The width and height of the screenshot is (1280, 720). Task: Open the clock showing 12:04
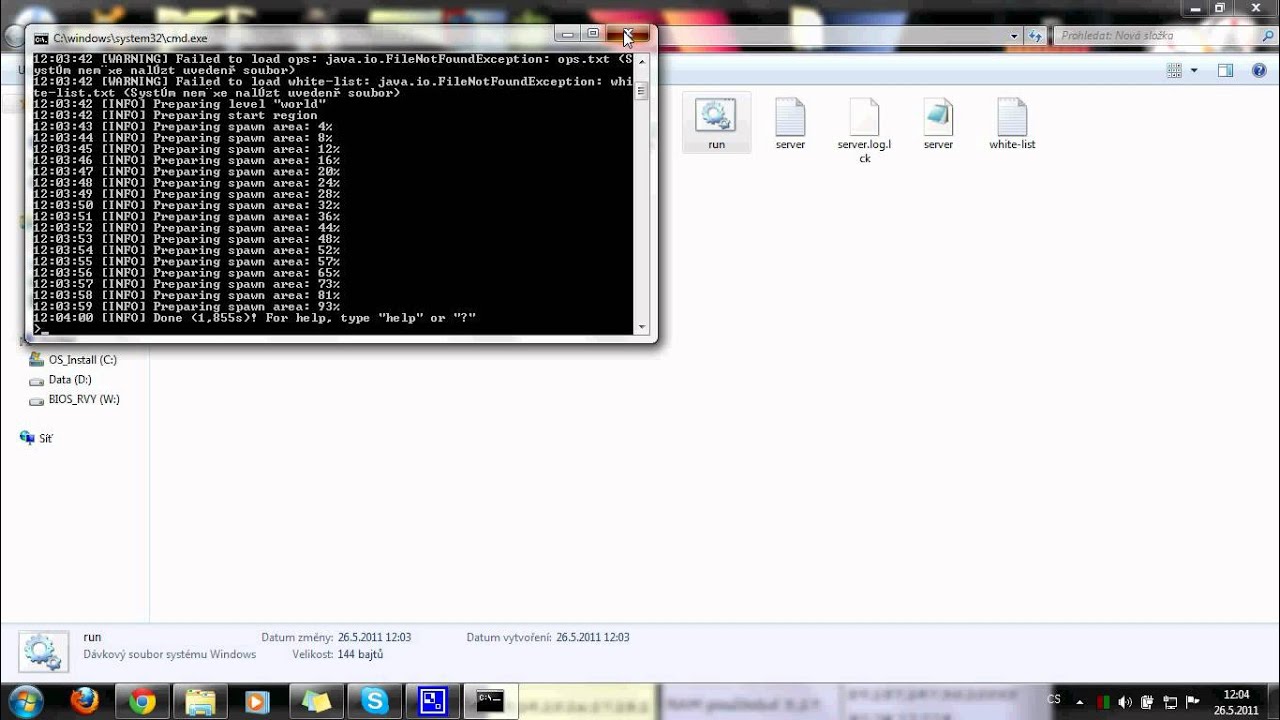[1237, 702]
